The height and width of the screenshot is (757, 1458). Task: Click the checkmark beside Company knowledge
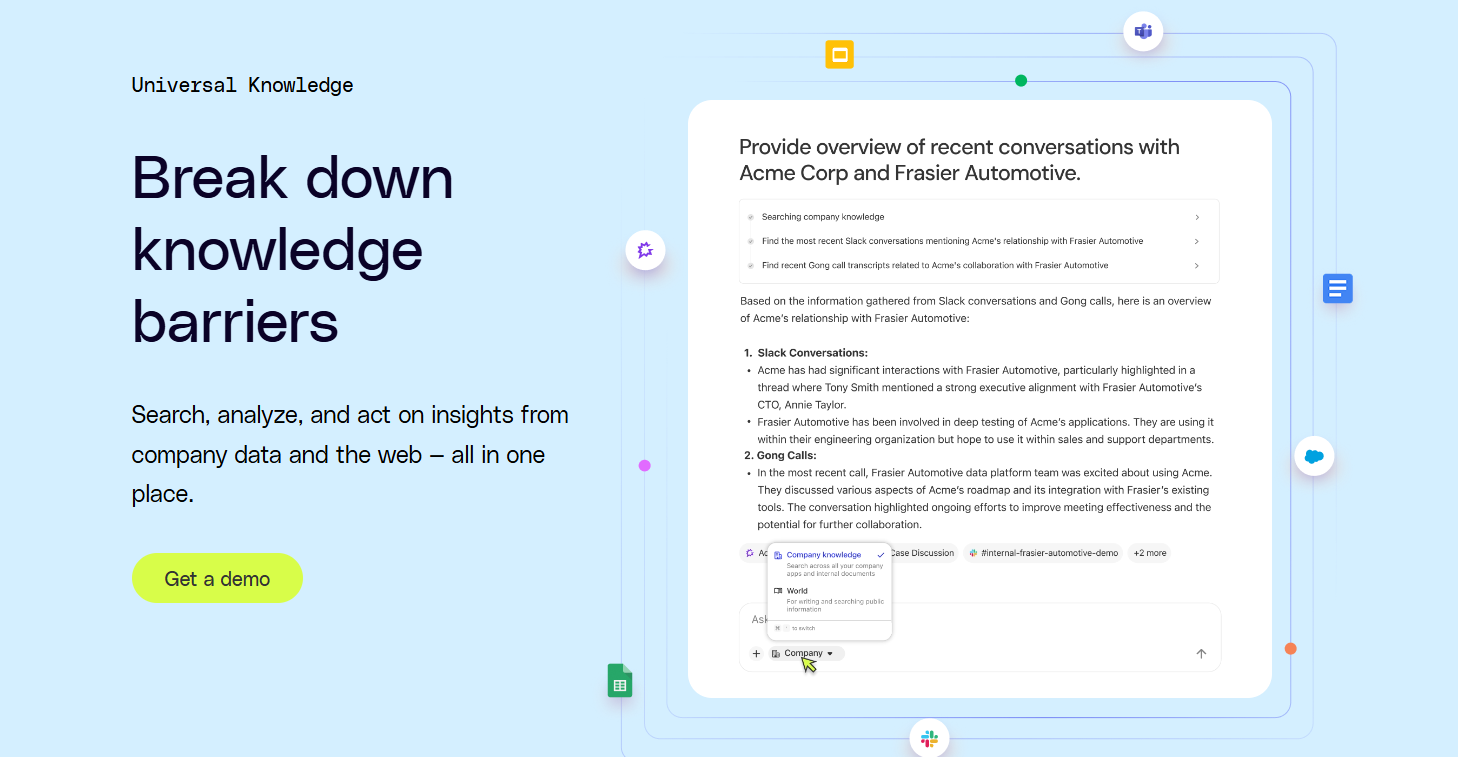pyautogui.click(x=881, y=555)
